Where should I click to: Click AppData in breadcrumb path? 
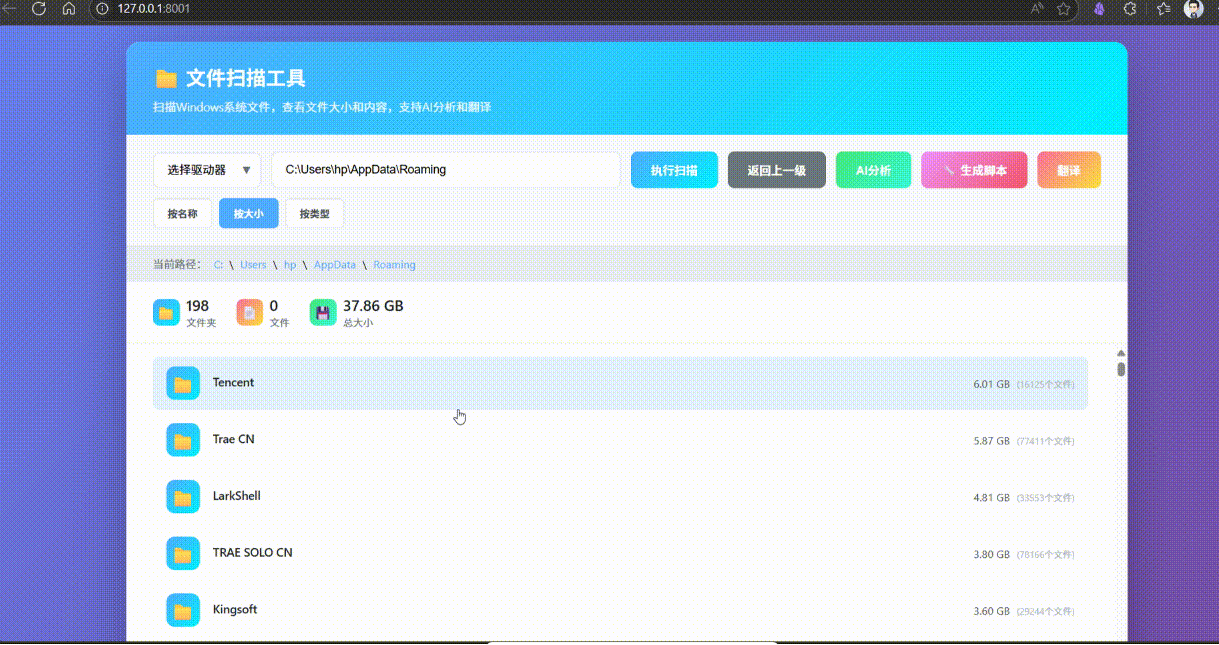335,265
